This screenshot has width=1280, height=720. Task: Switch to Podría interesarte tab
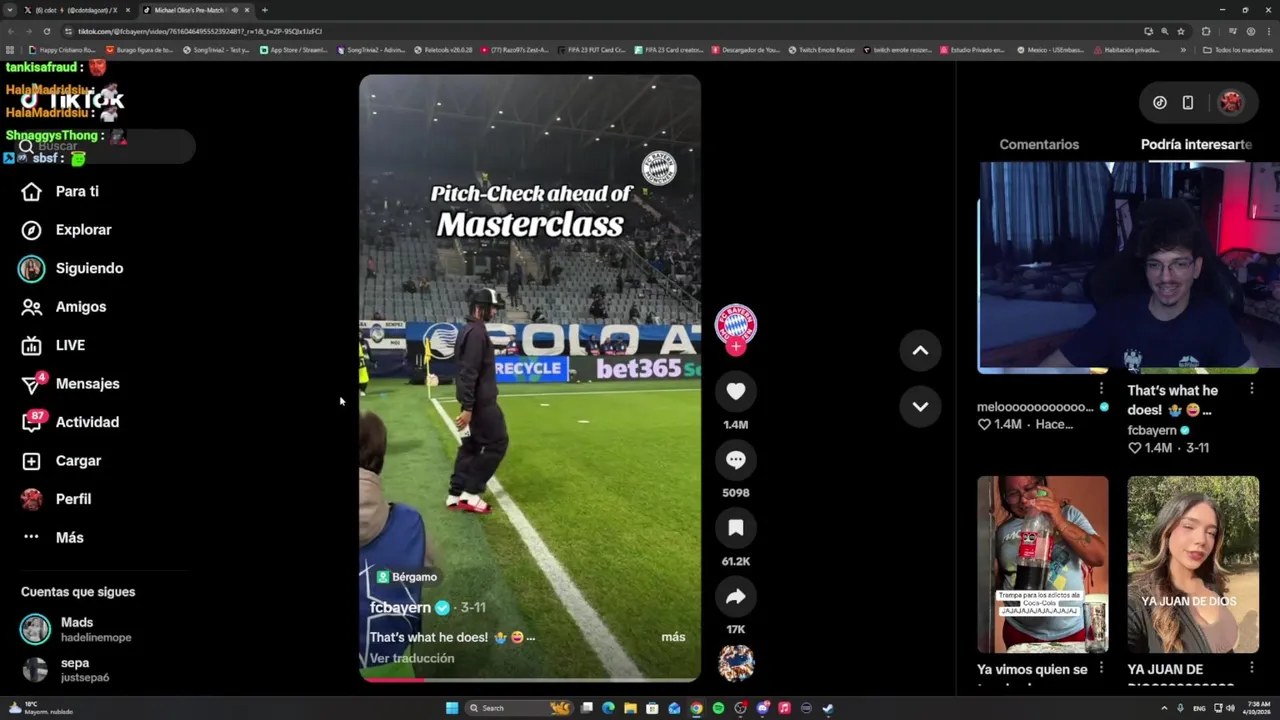[1196, 144]
